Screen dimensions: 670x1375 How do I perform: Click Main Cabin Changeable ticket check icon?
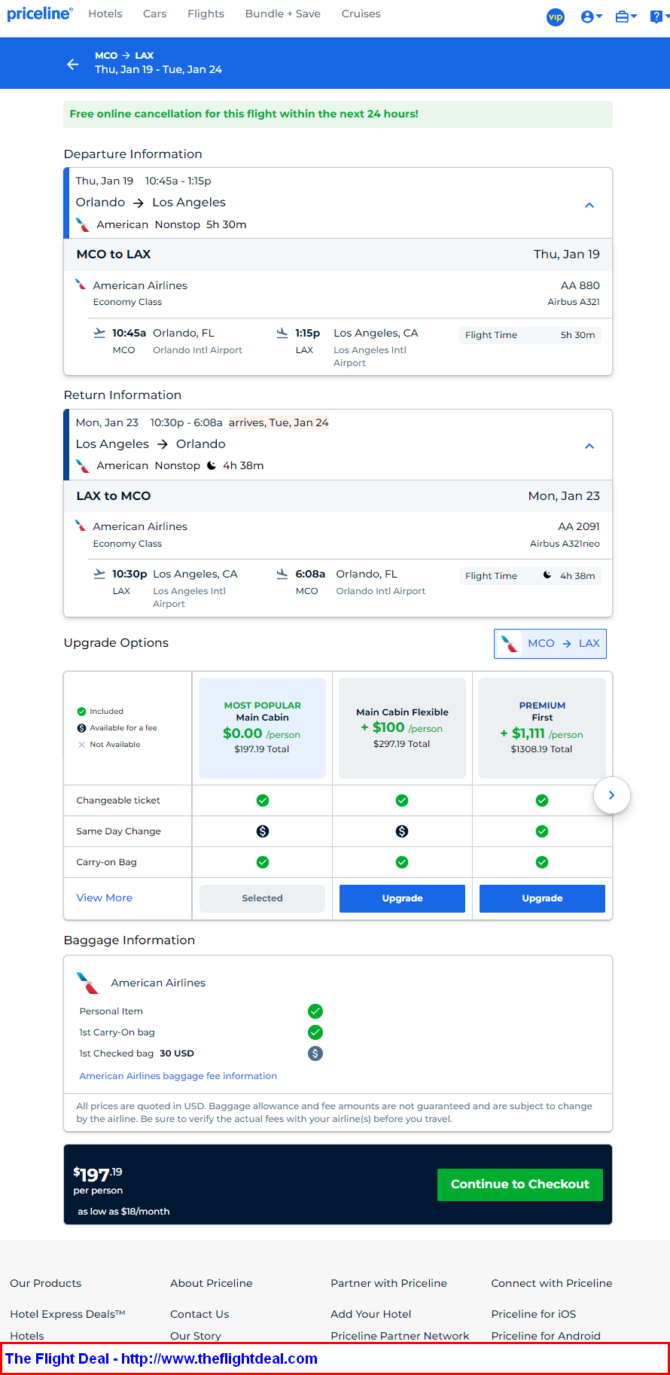[x=262, y=800]
